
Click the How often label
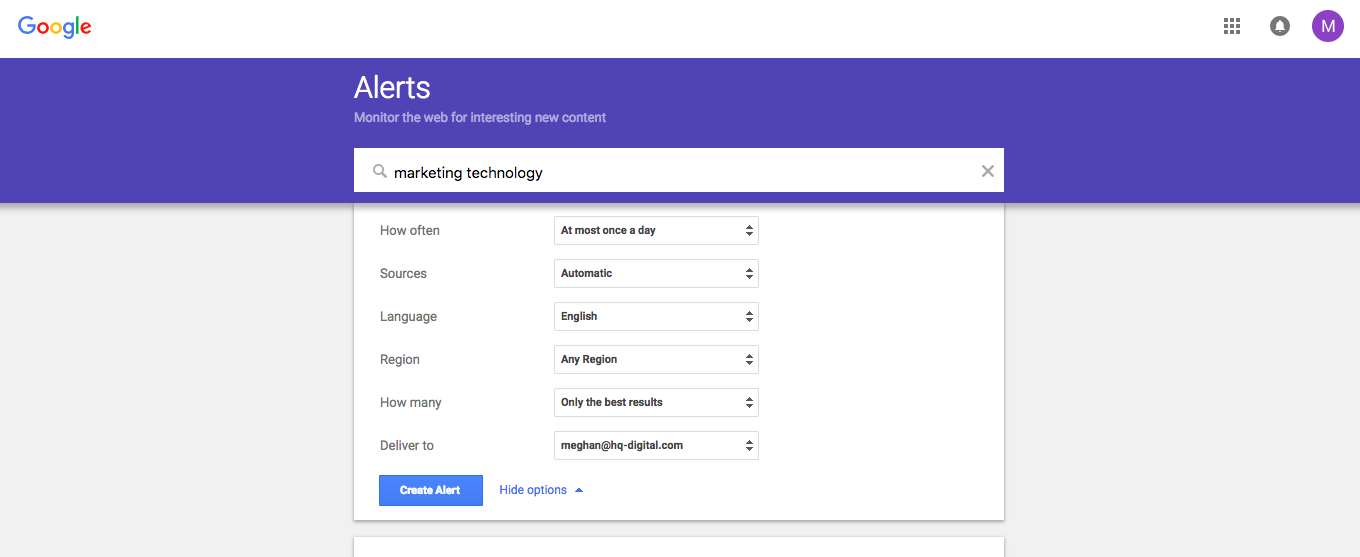(x=410, y=230)
